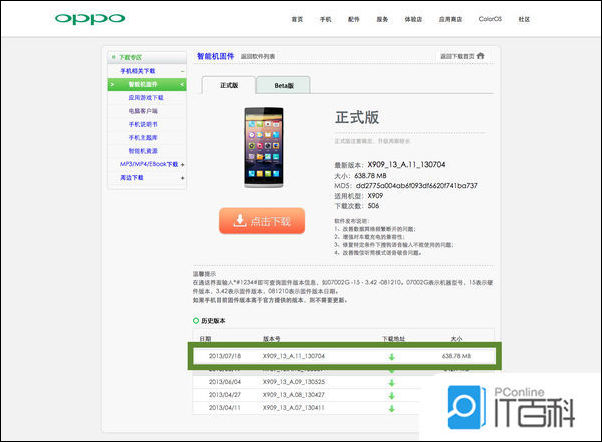Viewport: 602px width, 442px height.
Task: Click the date 2013/04/27 in history table
Action: tap(225, 394)
